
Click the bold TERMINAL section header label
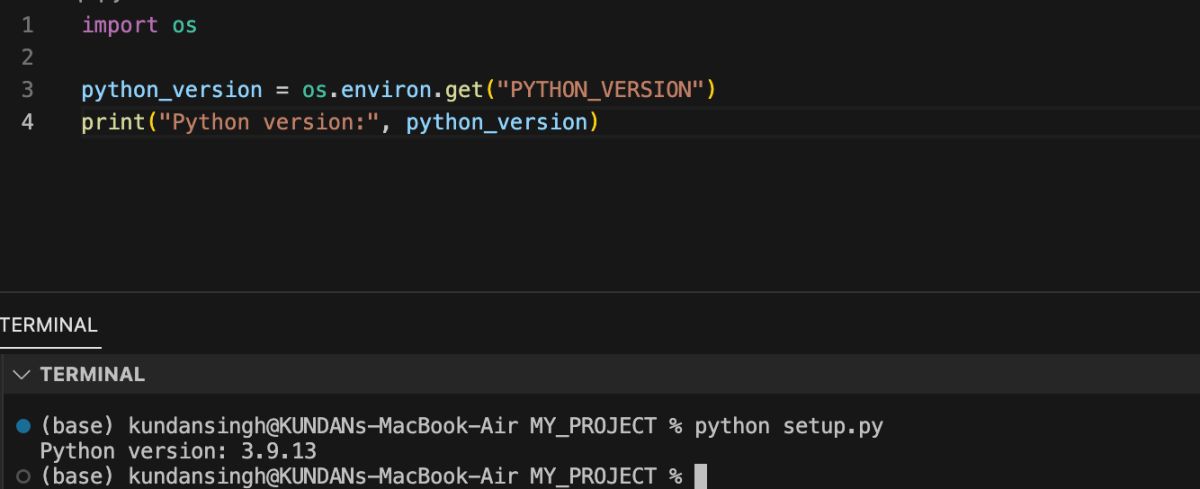[x=92, y=375]
